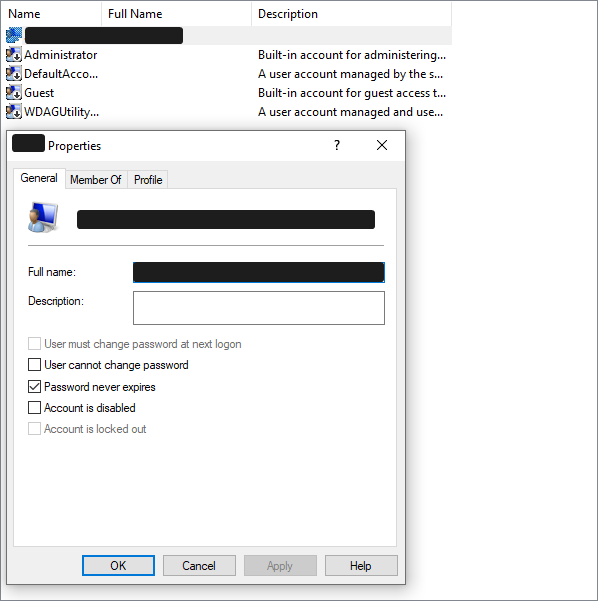
Task: Toggle User must change password at next logon
Action: [x=34, y=344]
